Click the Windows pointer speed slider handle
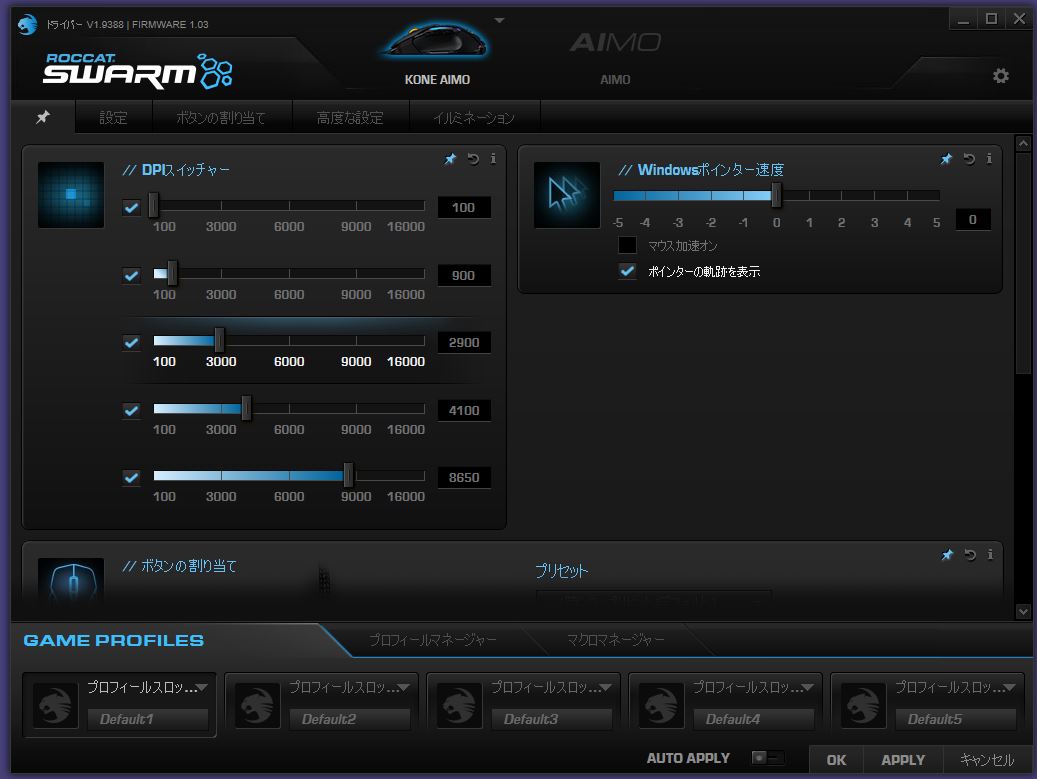 (776, 195)
